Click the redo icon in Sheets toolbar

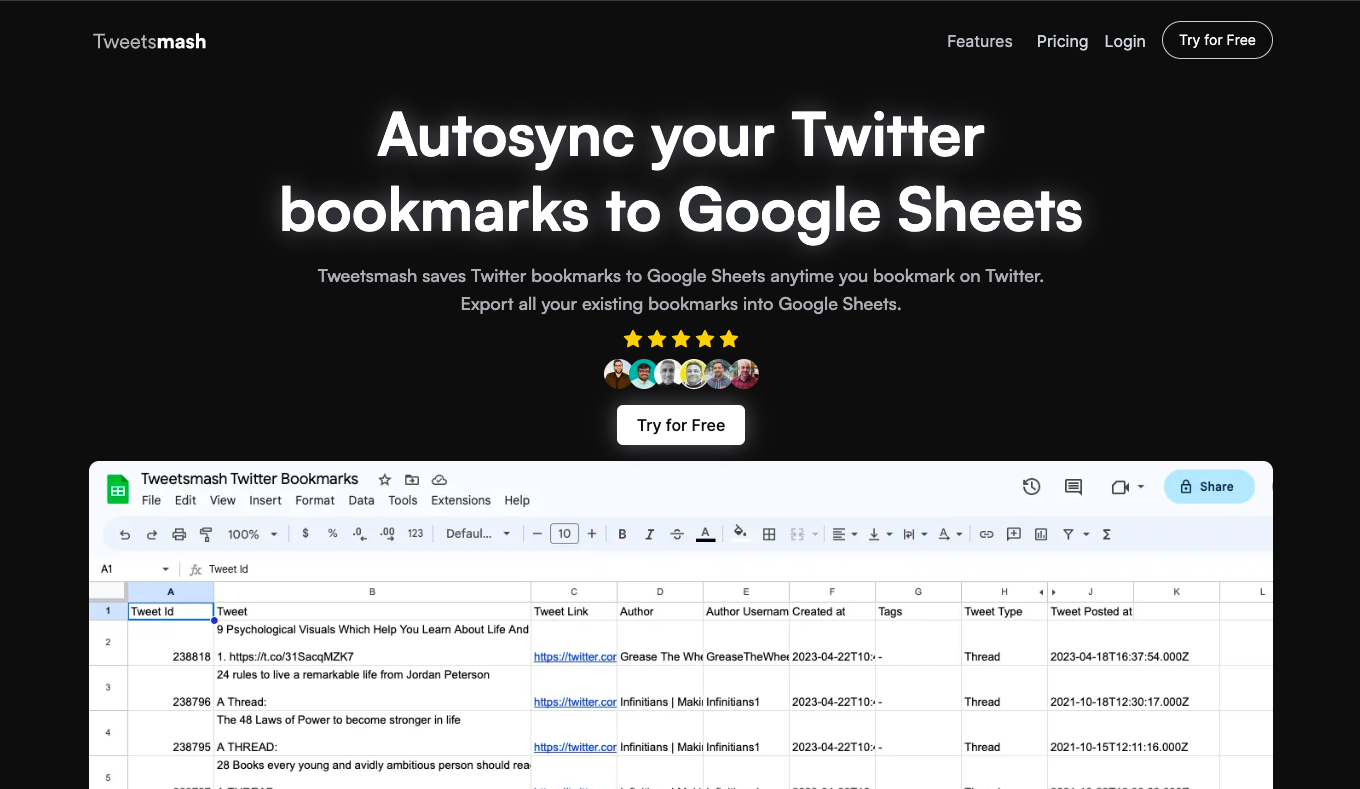click(x=152, y=534)
